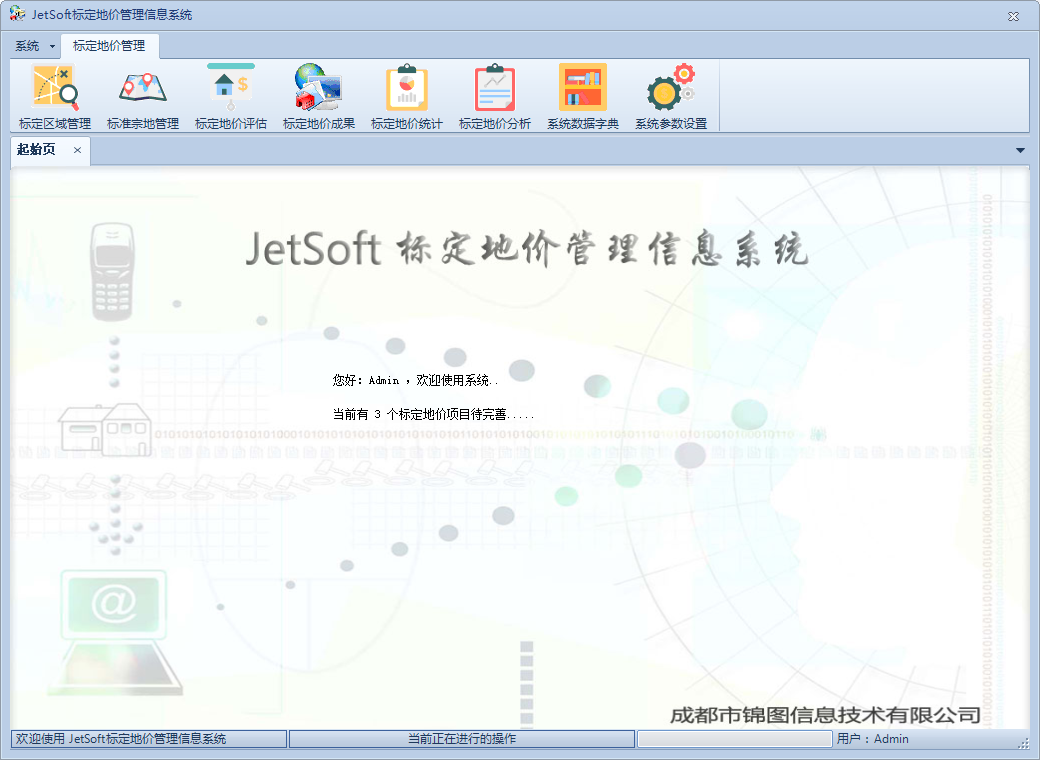Click '当前有 3 个标定地价项目待完善' message
Screen dimensions: 1040x760
[433, 414]
